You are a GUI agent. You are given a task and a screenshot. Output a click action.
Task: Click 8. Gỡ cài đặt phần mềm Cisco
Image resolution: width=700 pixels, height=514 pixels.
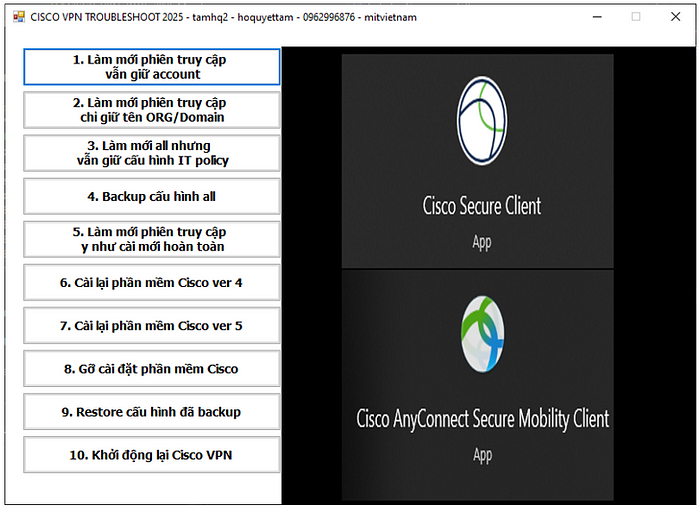152,369
